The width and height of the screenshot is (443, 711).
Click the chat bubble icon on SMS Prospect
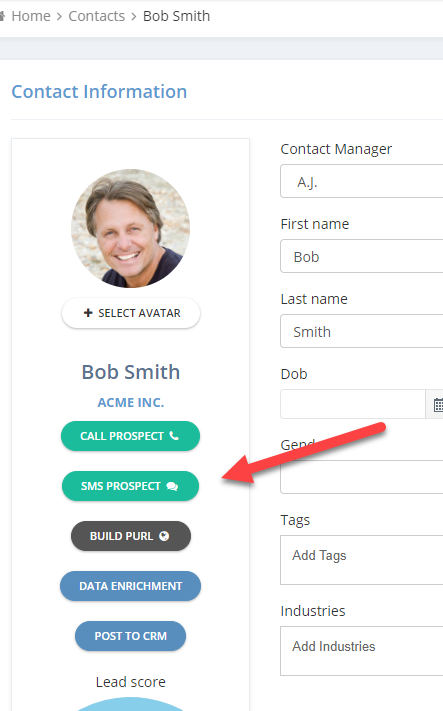[172, 486]
